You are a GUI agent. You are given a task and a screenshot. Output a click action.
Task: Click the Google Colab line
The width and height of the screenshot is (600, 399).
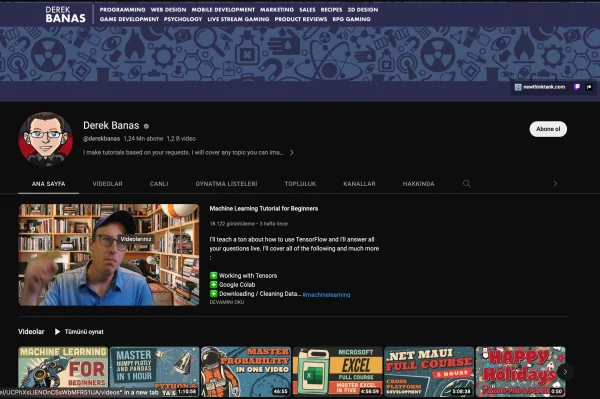point(232,285)
